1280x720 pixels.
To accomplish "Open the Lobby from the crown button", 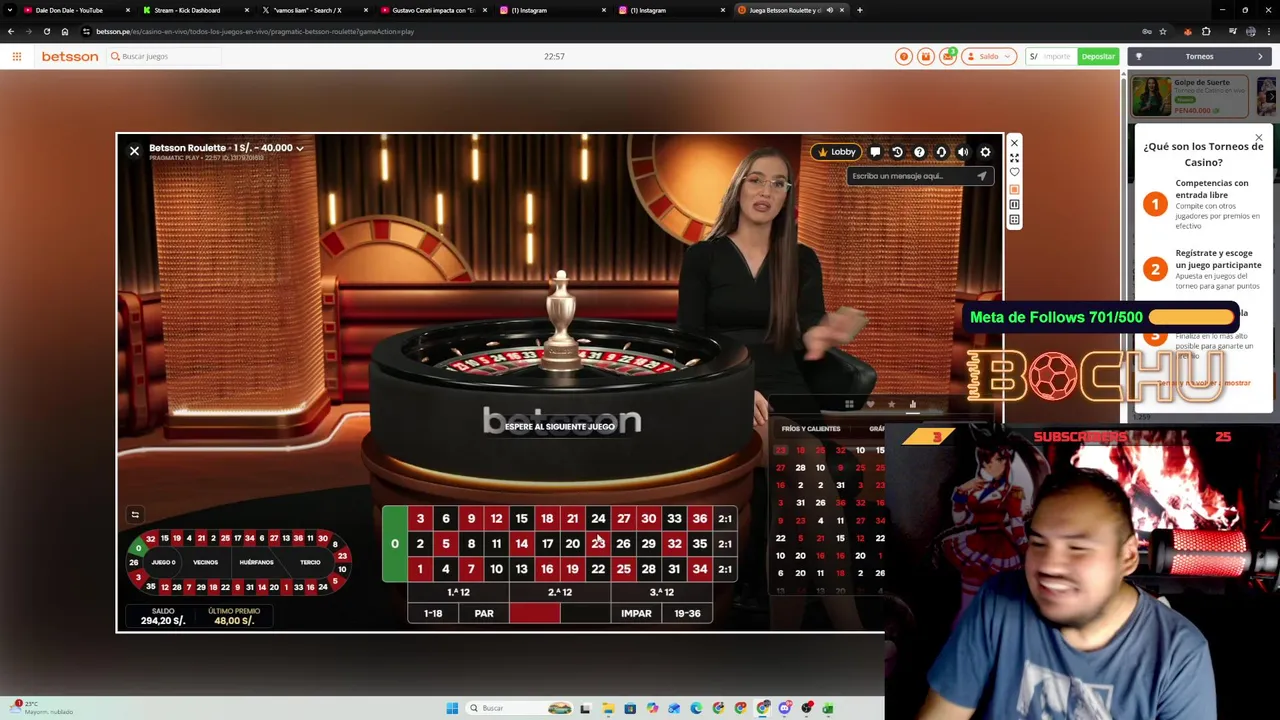I will (837, 152).
